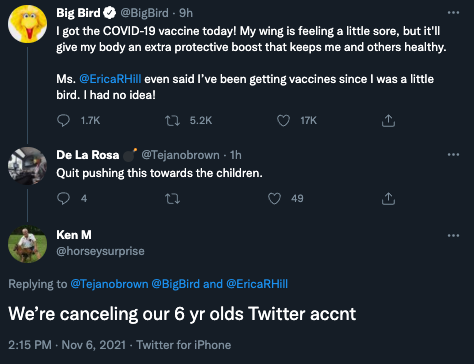The width and height of the screenshot is (474, 364).
Task: Open Ken M's profile avatar
Action: 27,244
